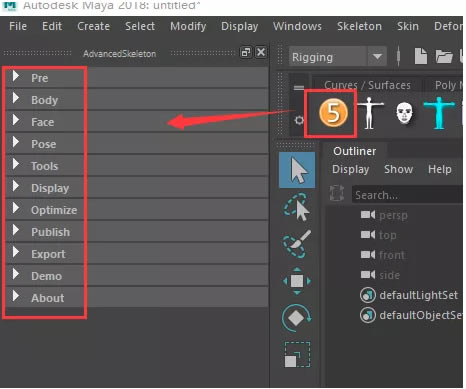
Task: Open the Outliner Show menu
Action: (x=398, y=169)
